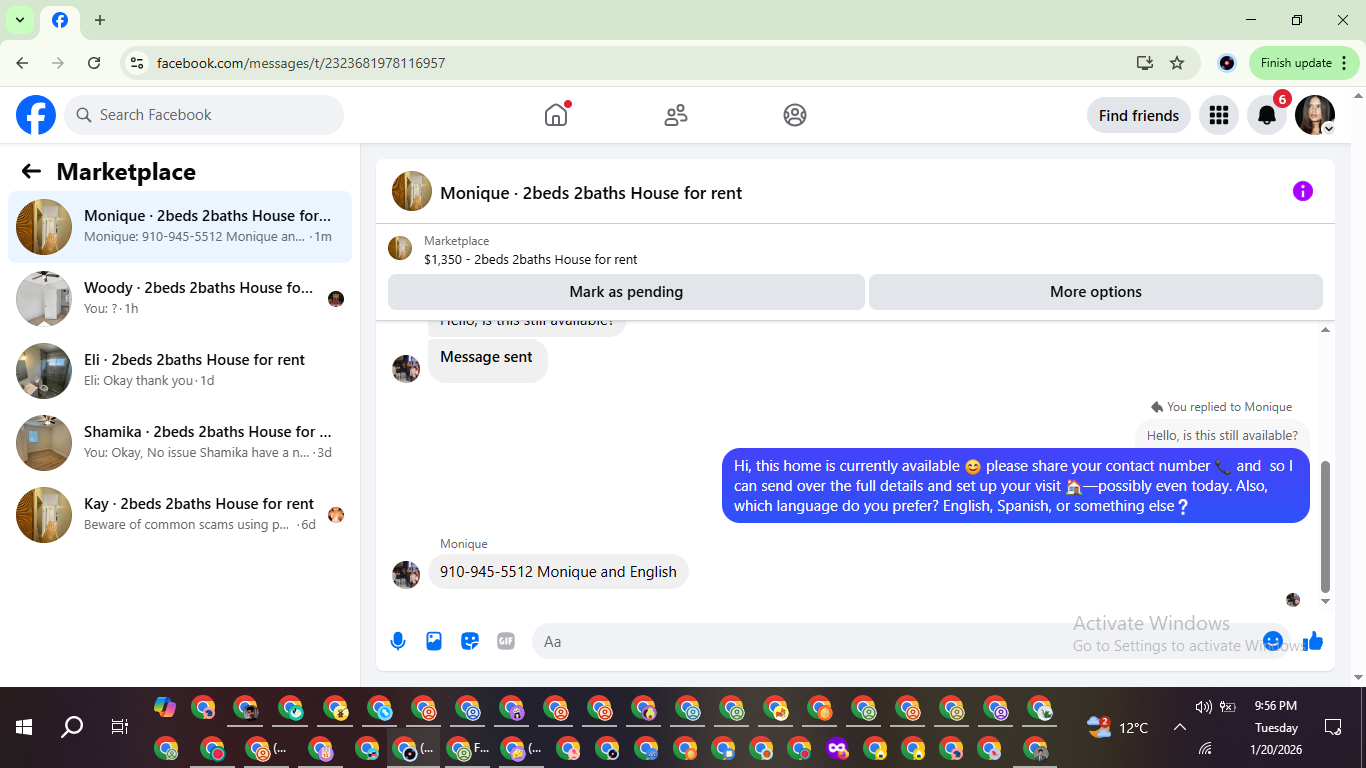Click the blue "Hi, this home is currently available" message
Image resolution: width=1366 pixels, height=768 pixels.
1016,485
